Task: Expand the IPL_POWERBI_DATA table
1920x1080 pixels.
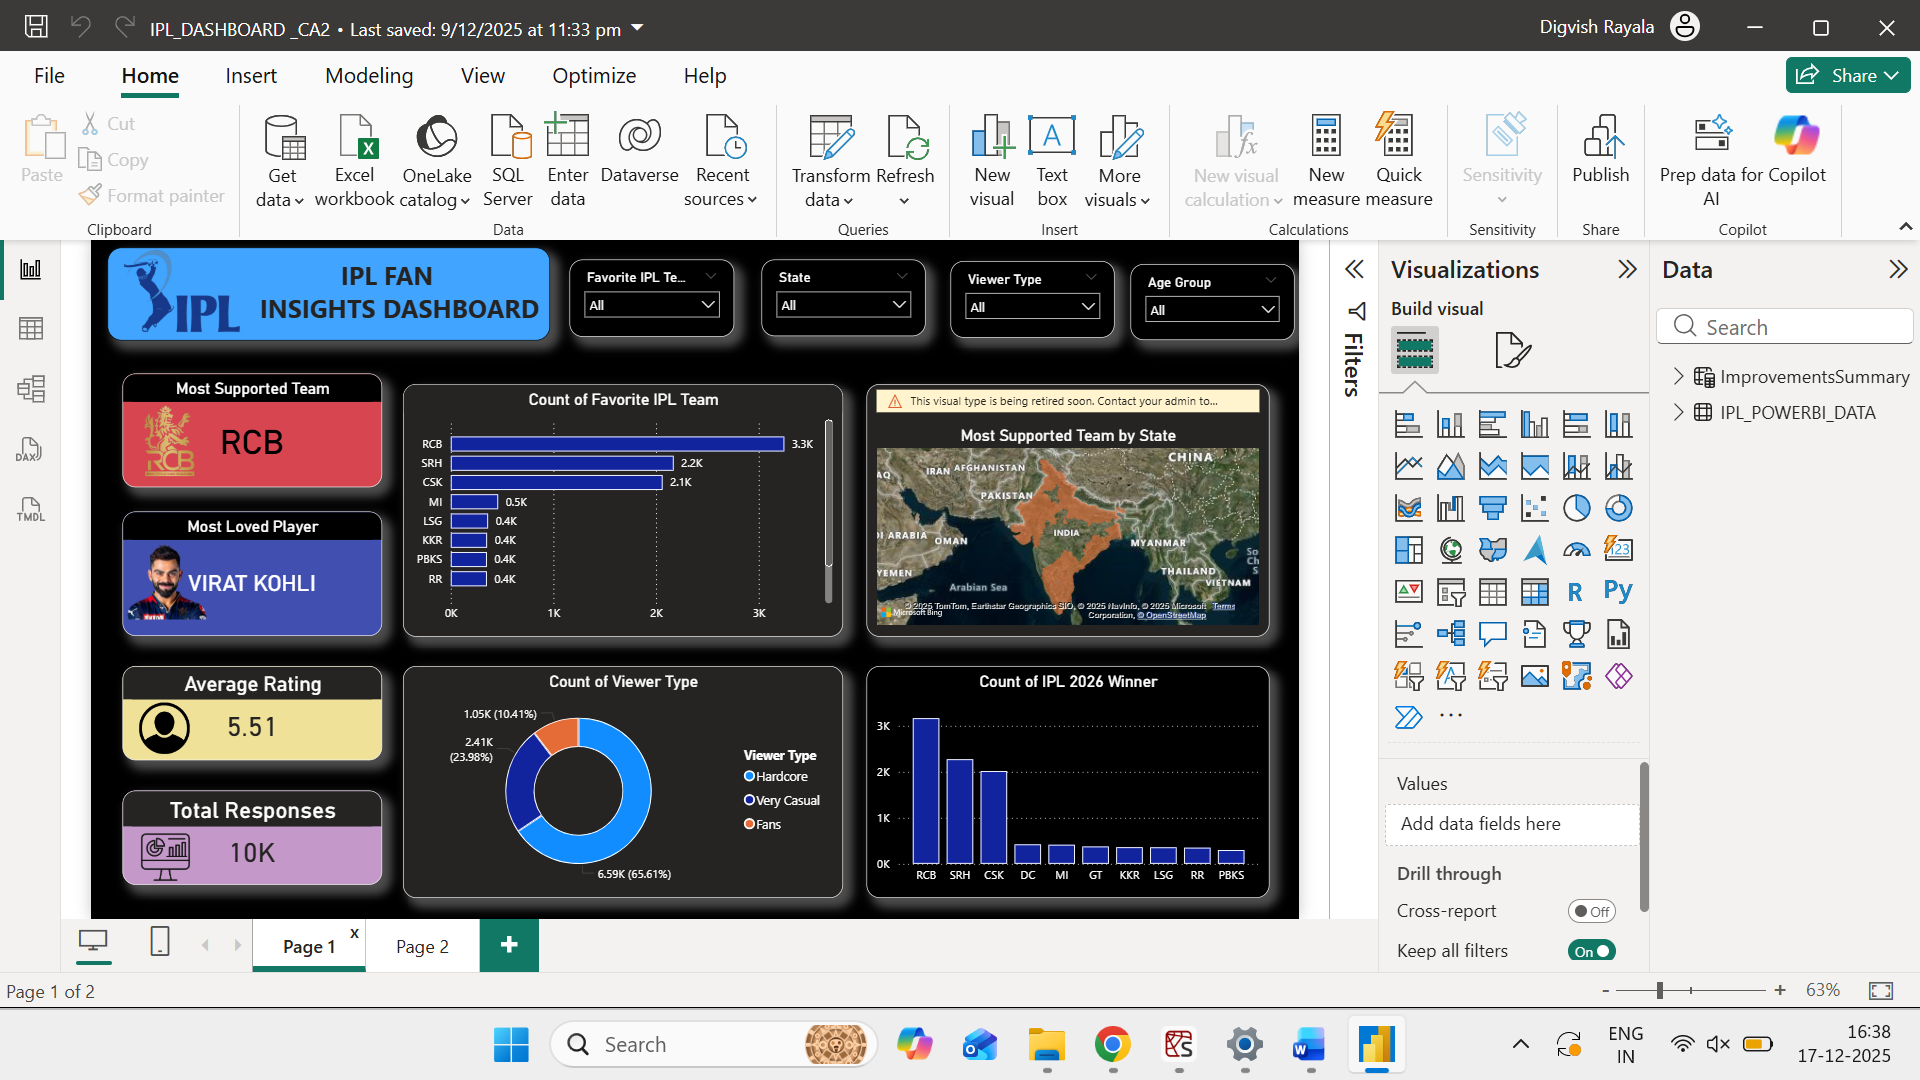Action: (1679, 412)
